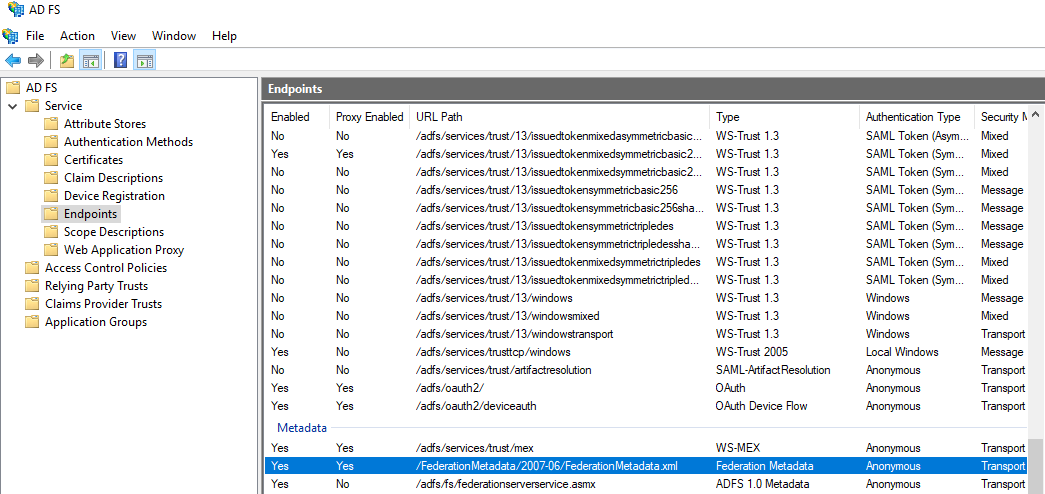Select the /adfs/oauth2/ endpoint row
This screenshot has height=494, width=1045.
tap(646, 387)
